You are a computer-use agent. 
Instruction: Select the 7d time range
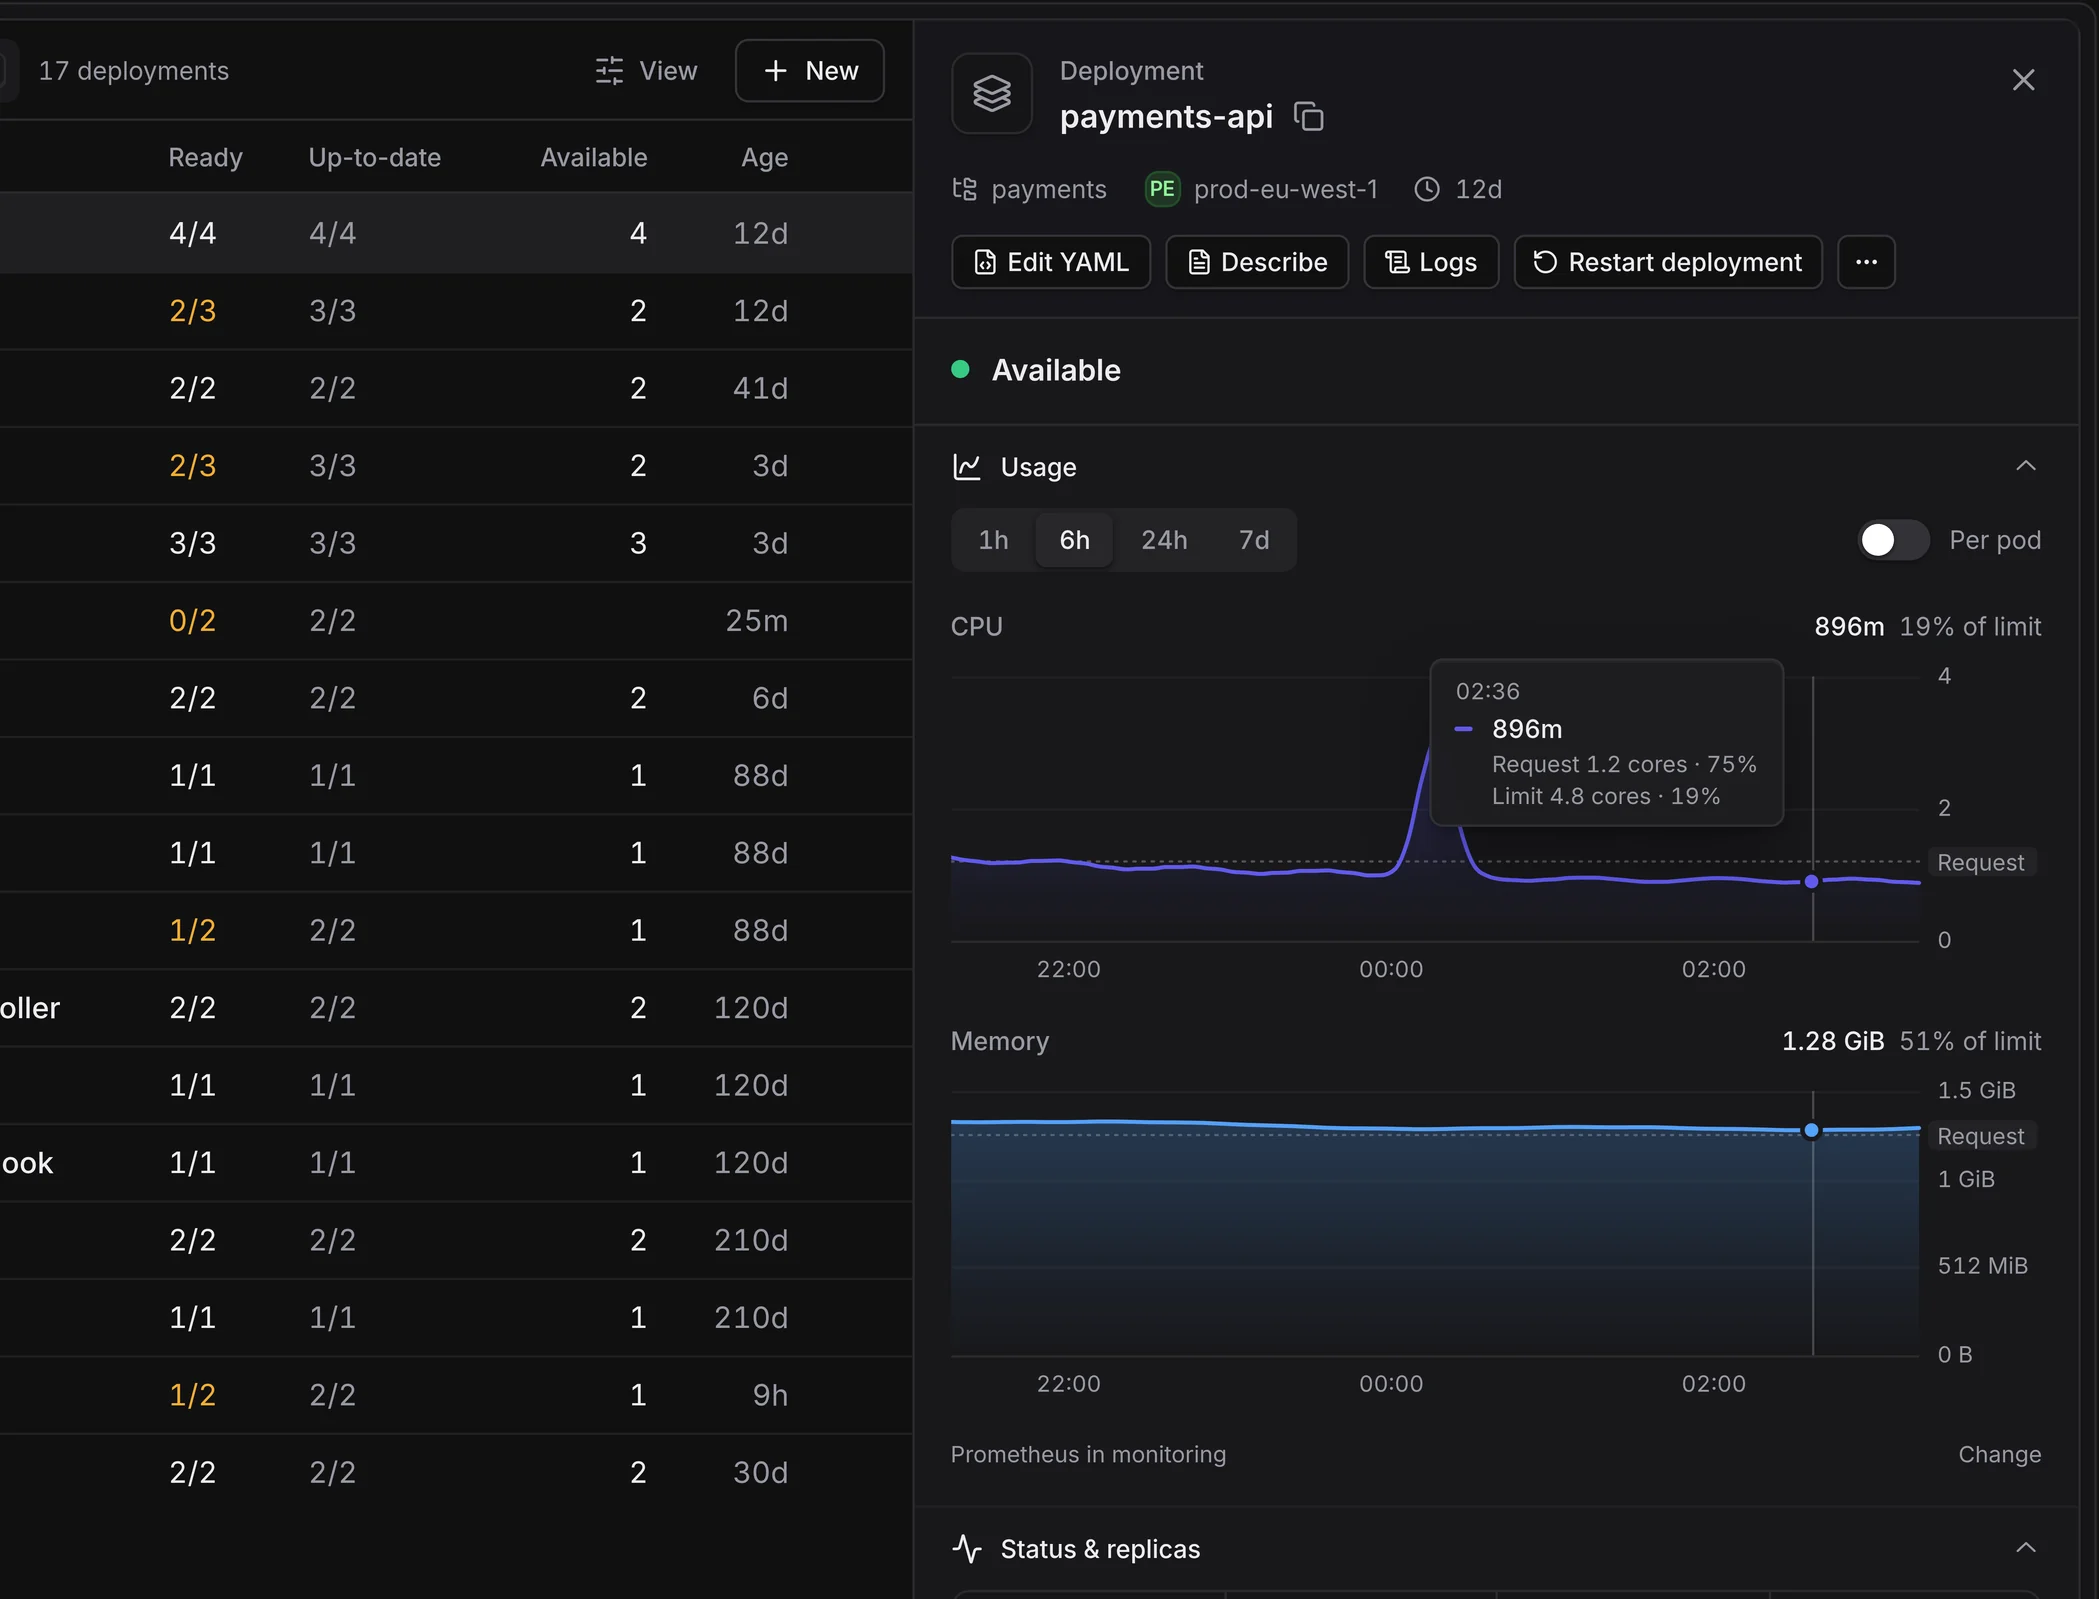pyautogui.click(x=1254, y=540)
